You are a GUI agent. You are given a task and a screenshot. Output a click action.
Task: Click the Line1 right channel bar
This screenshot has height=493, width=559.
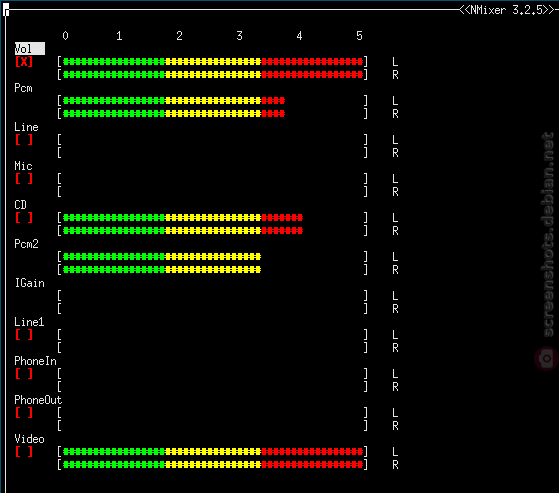click(x=212, y=348)
